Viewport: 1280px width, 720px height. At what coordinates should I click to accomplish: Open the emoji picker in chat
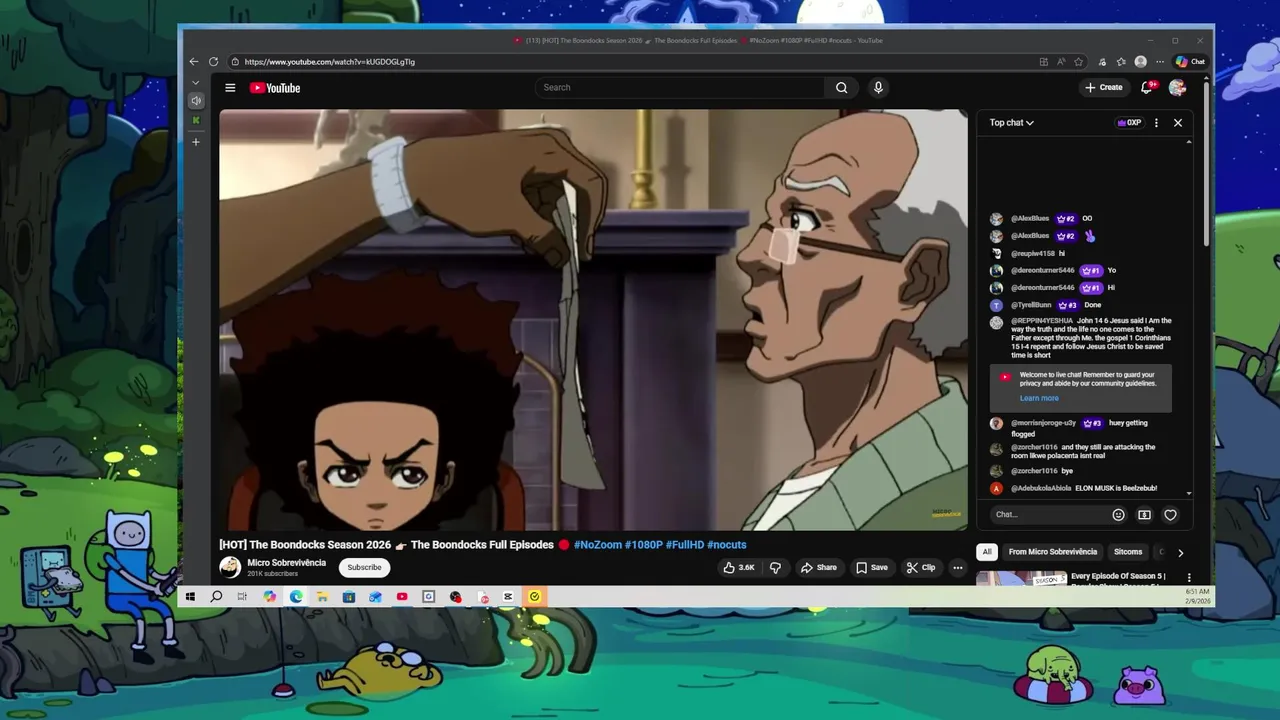pos(1118,515)
